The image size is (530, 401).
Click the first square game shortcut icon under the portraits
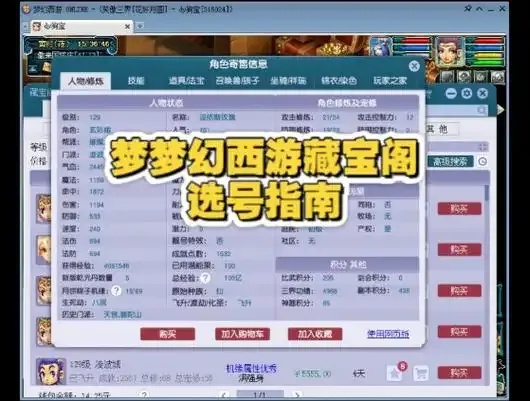pos(447,76)
